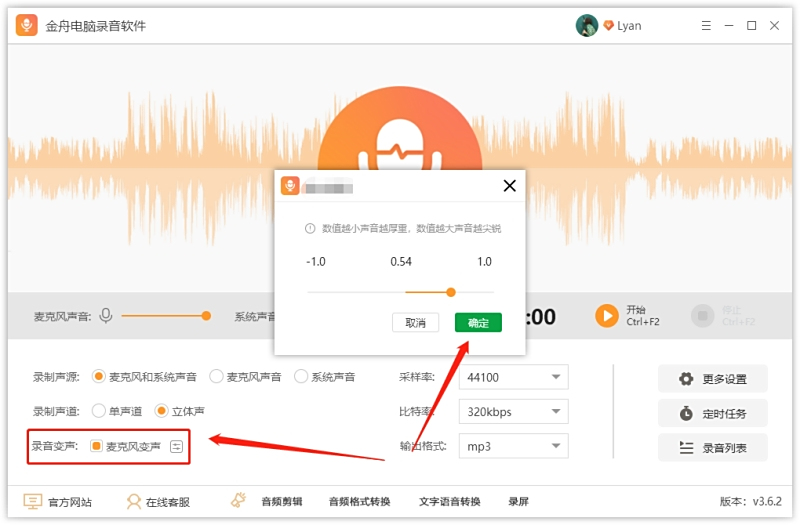
Task: Click the monitor icon for 官方网站
Action: [x=33, y=502]
